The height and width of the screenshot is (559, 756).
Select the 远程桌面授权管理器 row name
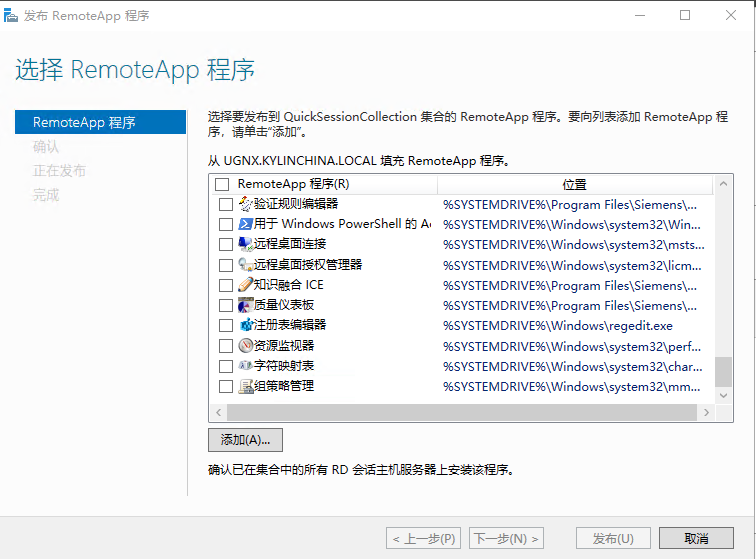308,265
